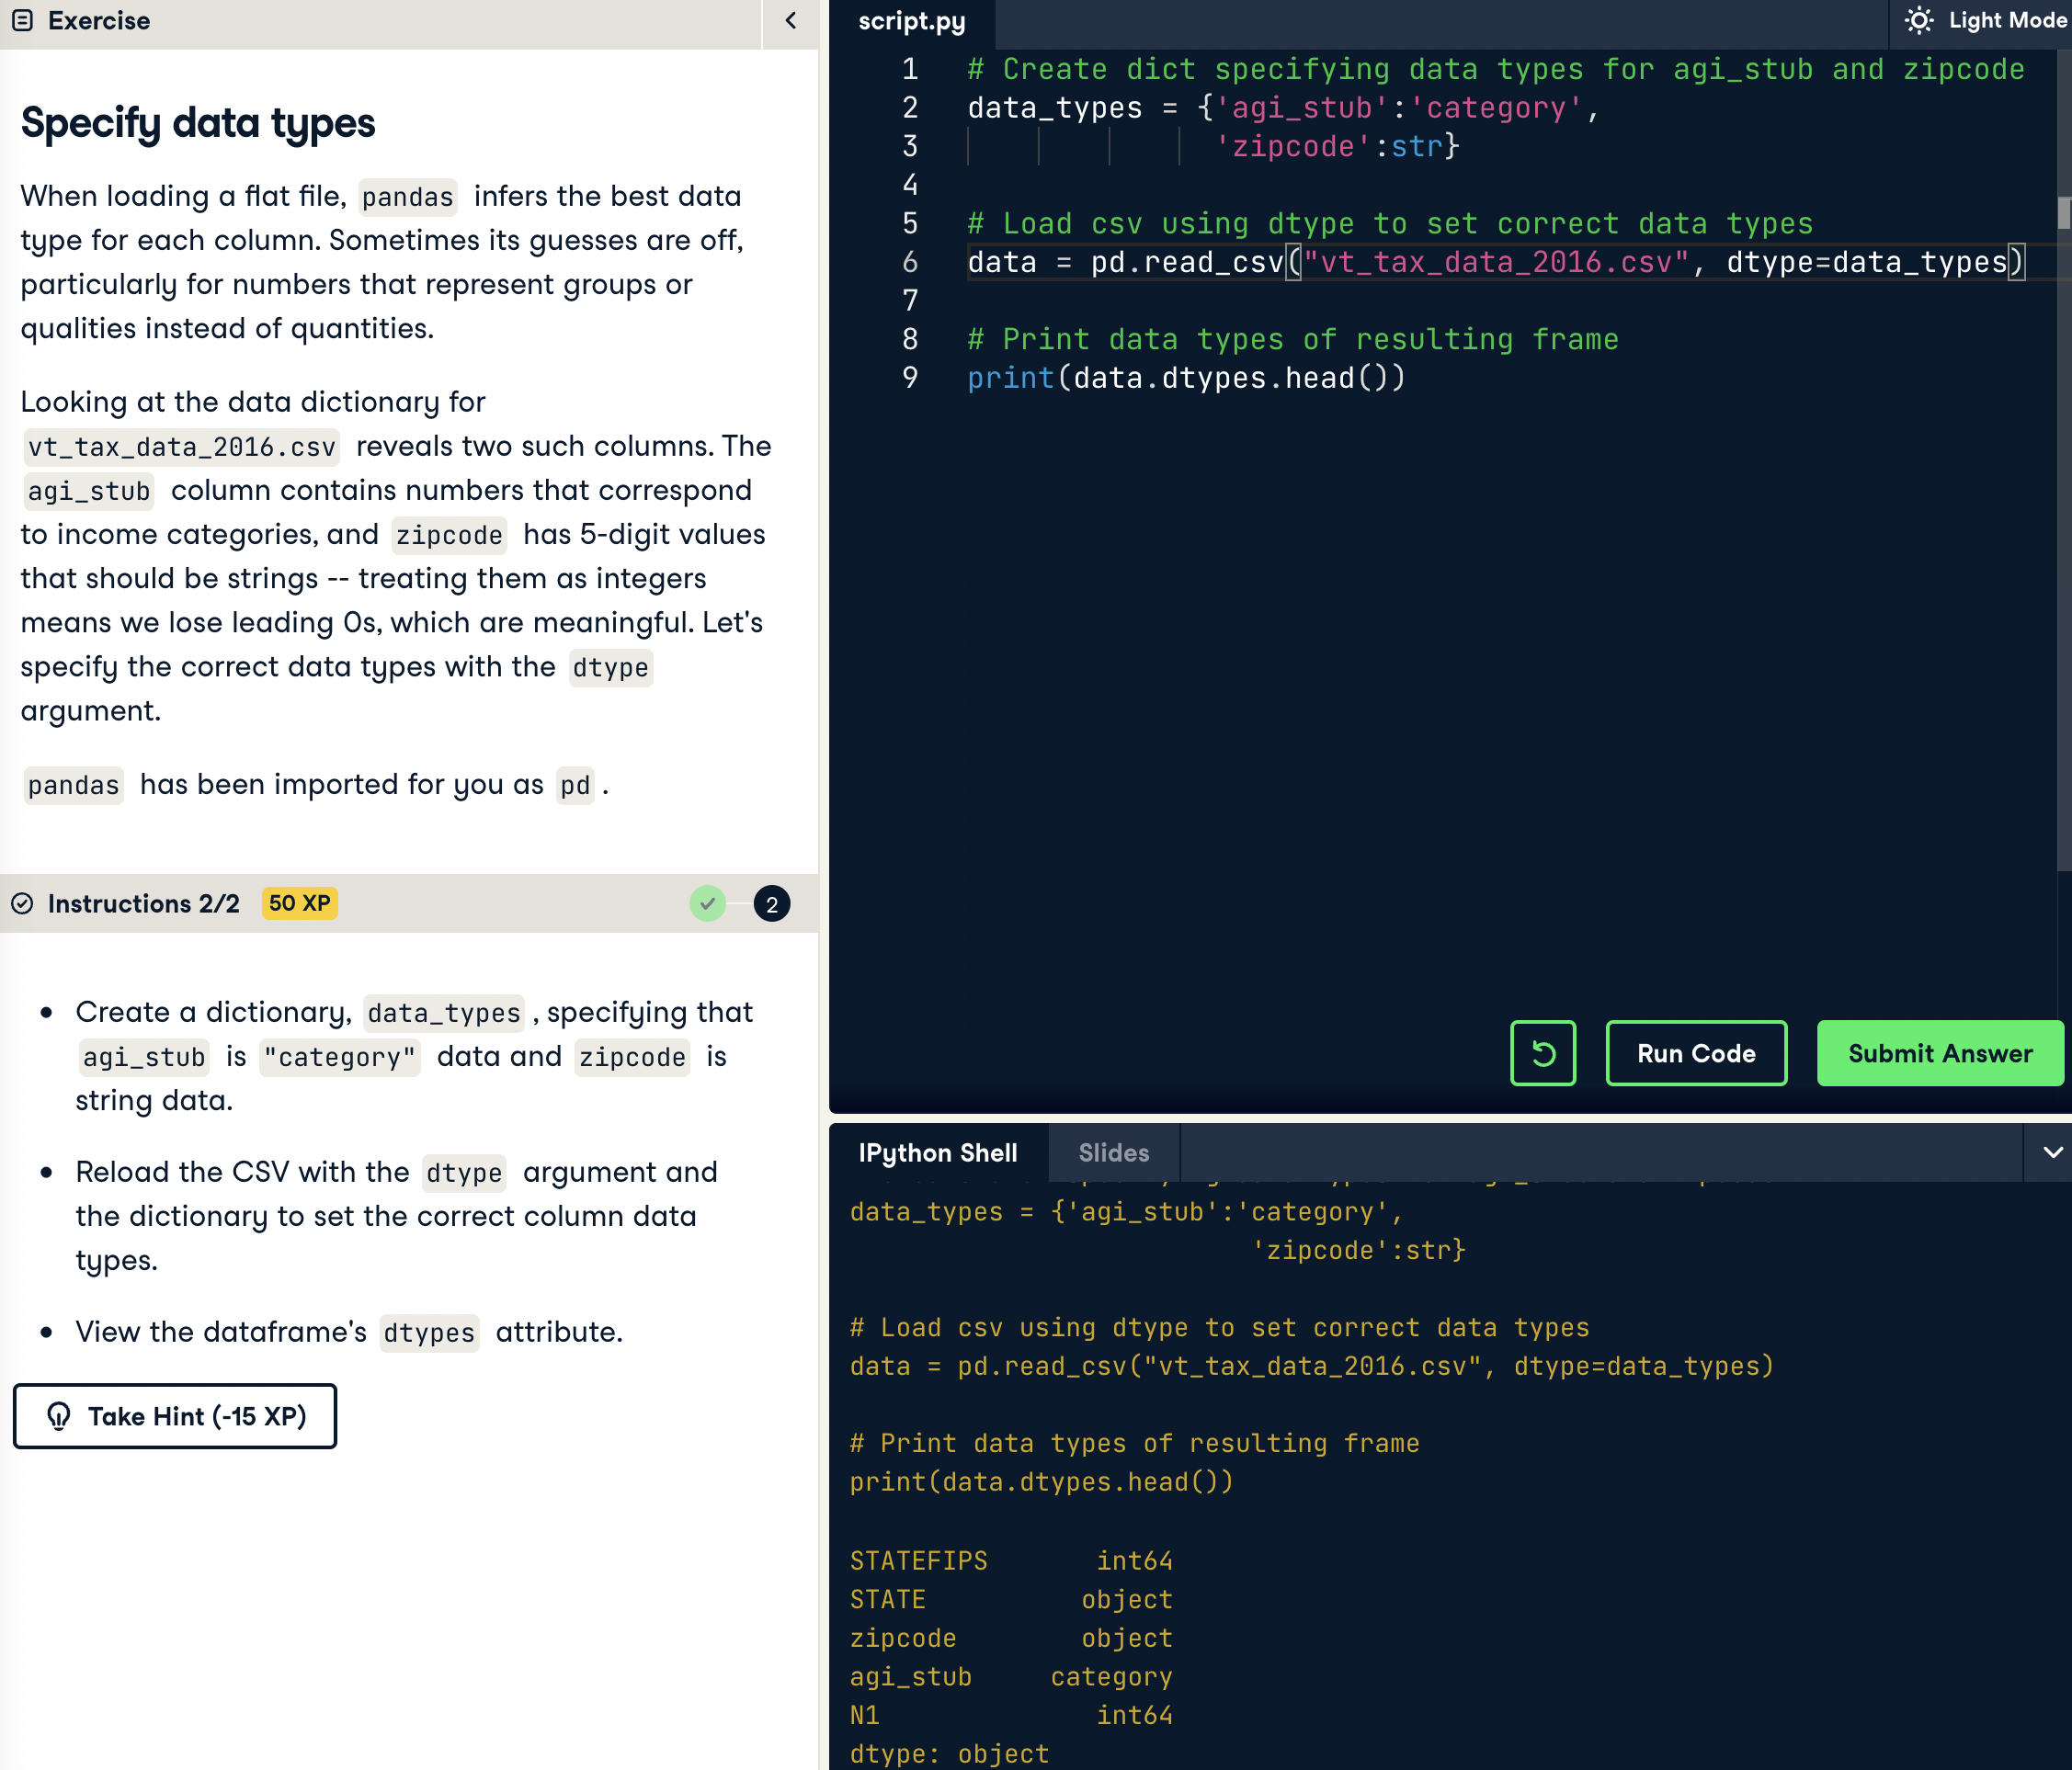Open the script.py editor tab
This screenshot has width=2072, height=1770.
pos(911,21)
